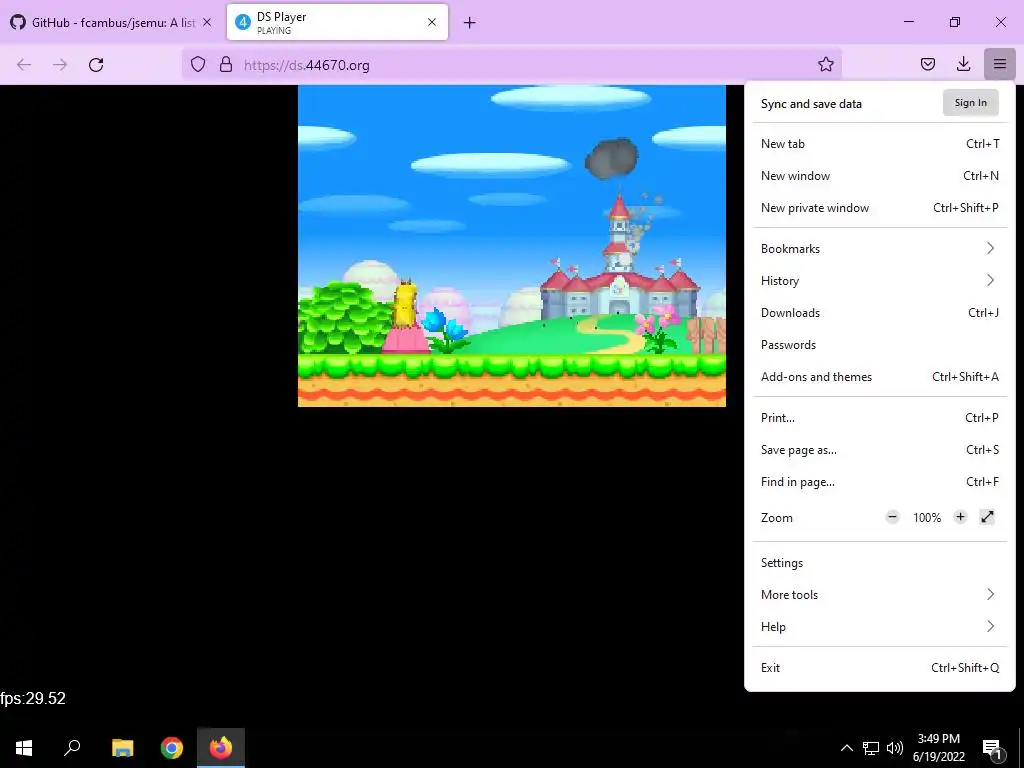The width and height of the screenshot is (1024, 768).
Task: Choose New window menu item
Action: click(x=880, y=176)
